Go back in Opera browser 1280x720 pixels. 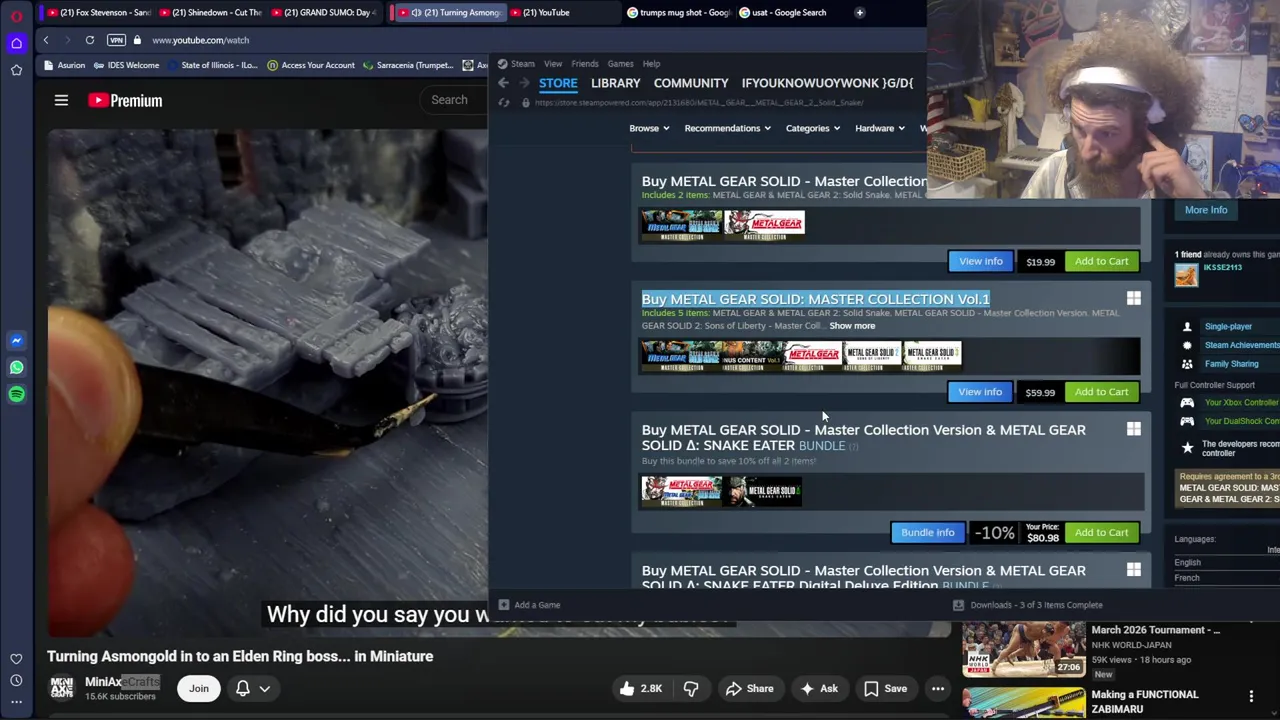(45, 40)
